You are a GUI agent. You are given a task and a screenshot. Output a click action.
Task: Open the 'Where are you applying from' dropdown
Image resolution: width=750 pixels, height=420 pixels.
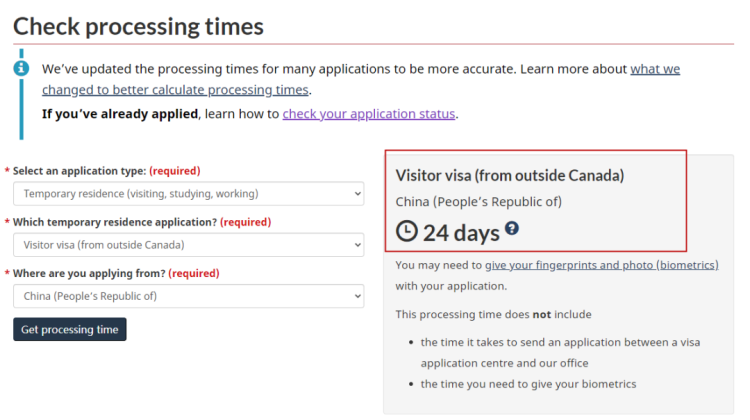pyautogui.click(x=188, y=296)
